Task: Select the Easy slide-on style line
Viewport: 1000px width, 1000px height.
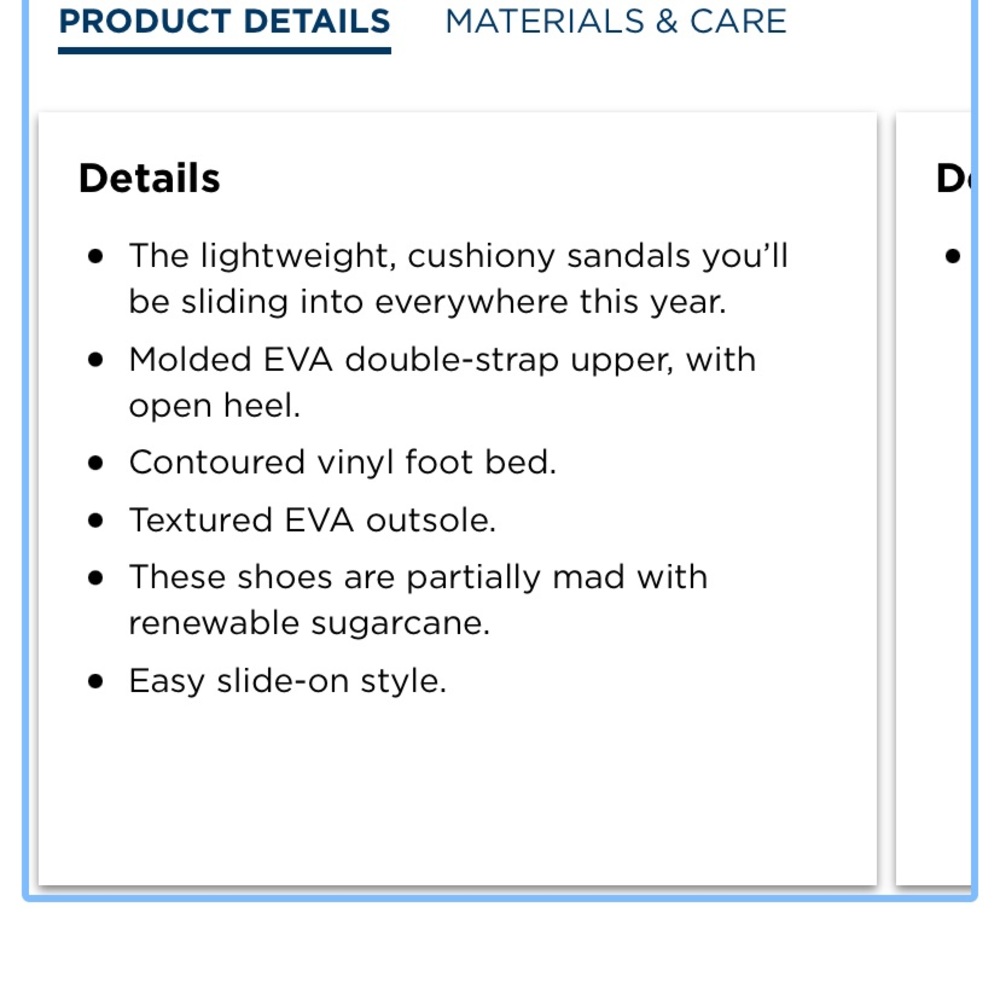Action: click(288, 680)
